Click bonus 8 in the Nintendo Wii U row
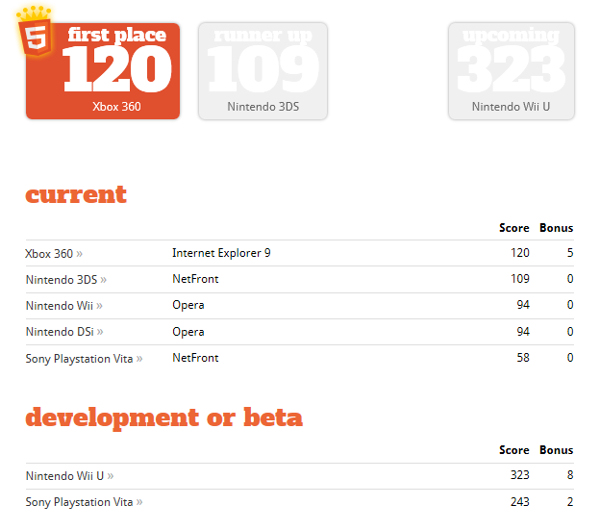This screenshot has width=600, height=531. pyautogui.click(x=570, y=475)
